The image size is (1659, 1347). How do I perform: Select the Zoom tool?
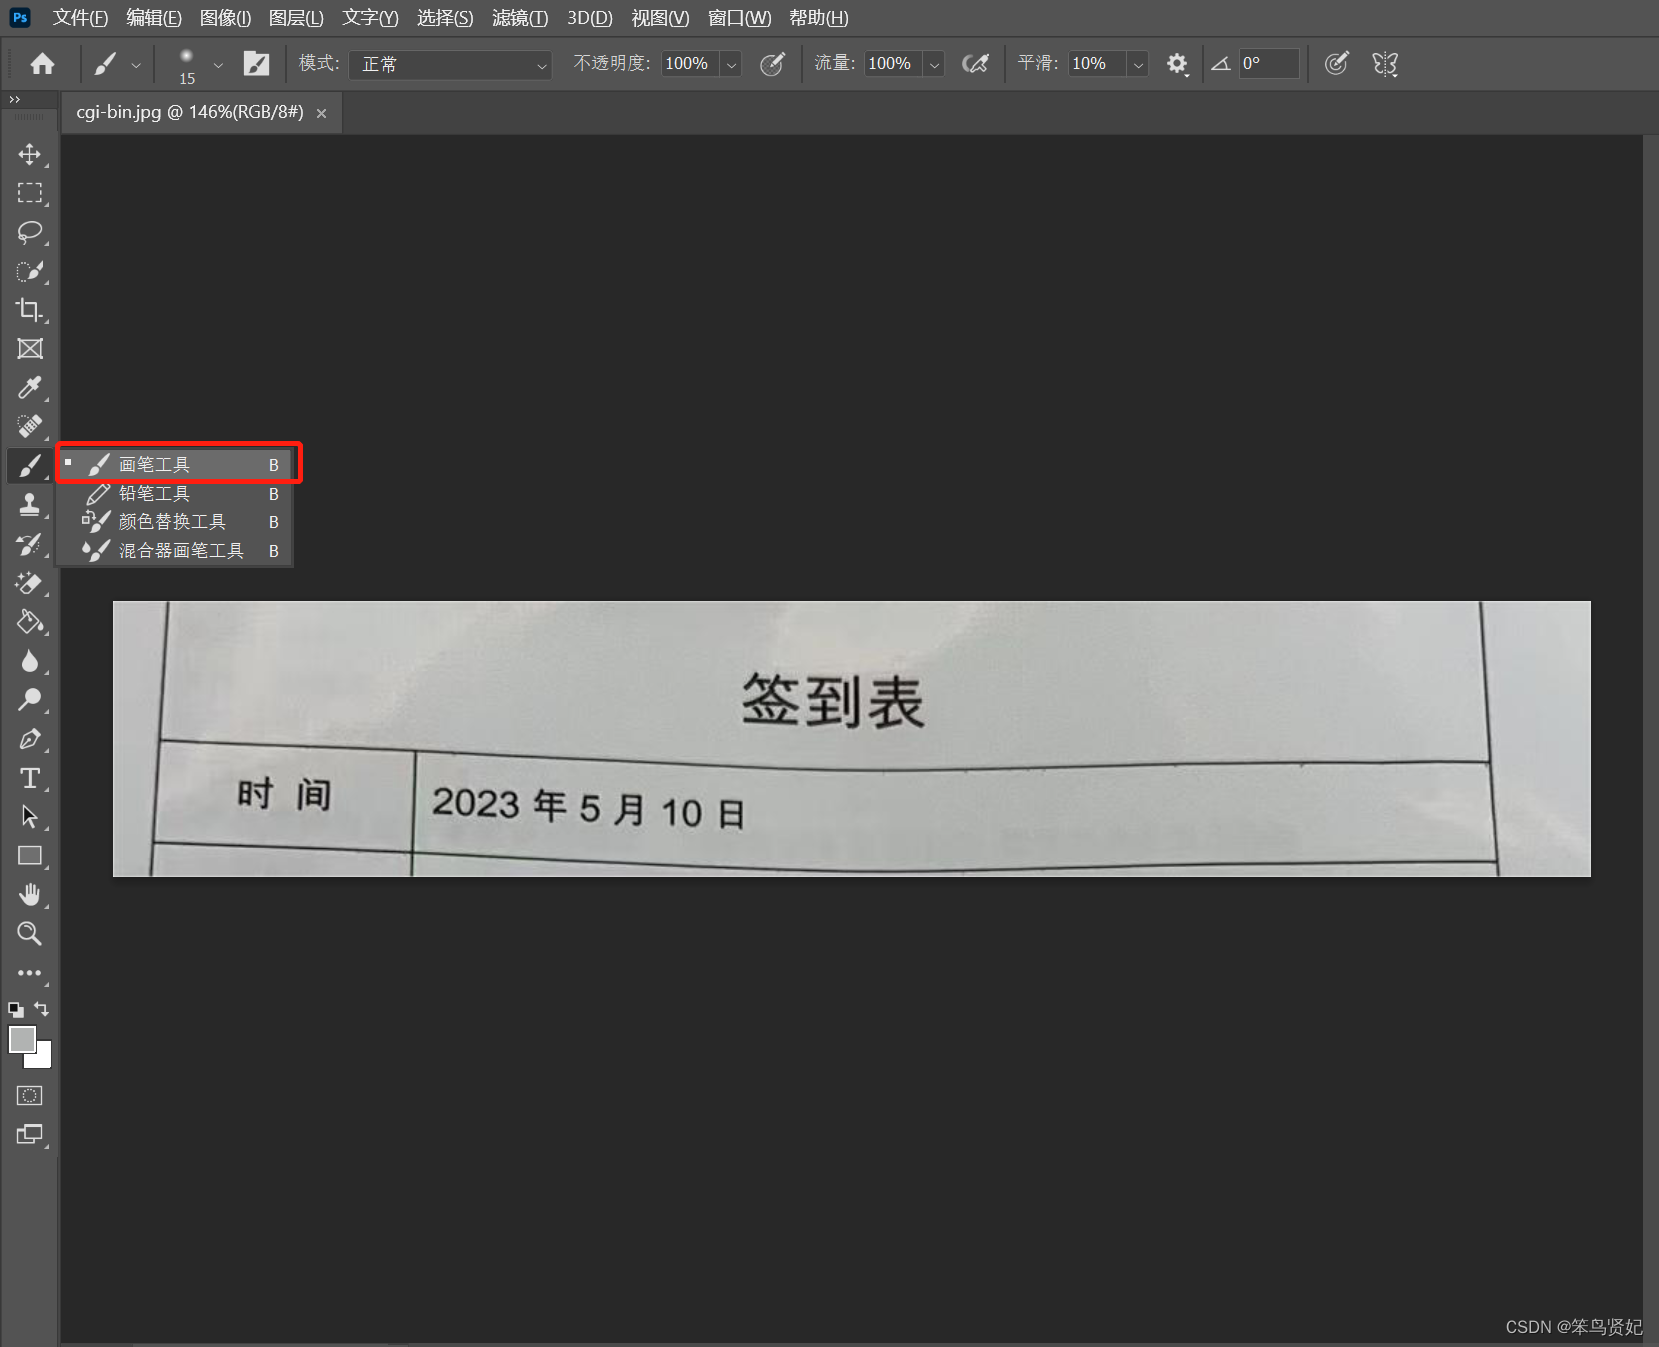click(30, 934)
